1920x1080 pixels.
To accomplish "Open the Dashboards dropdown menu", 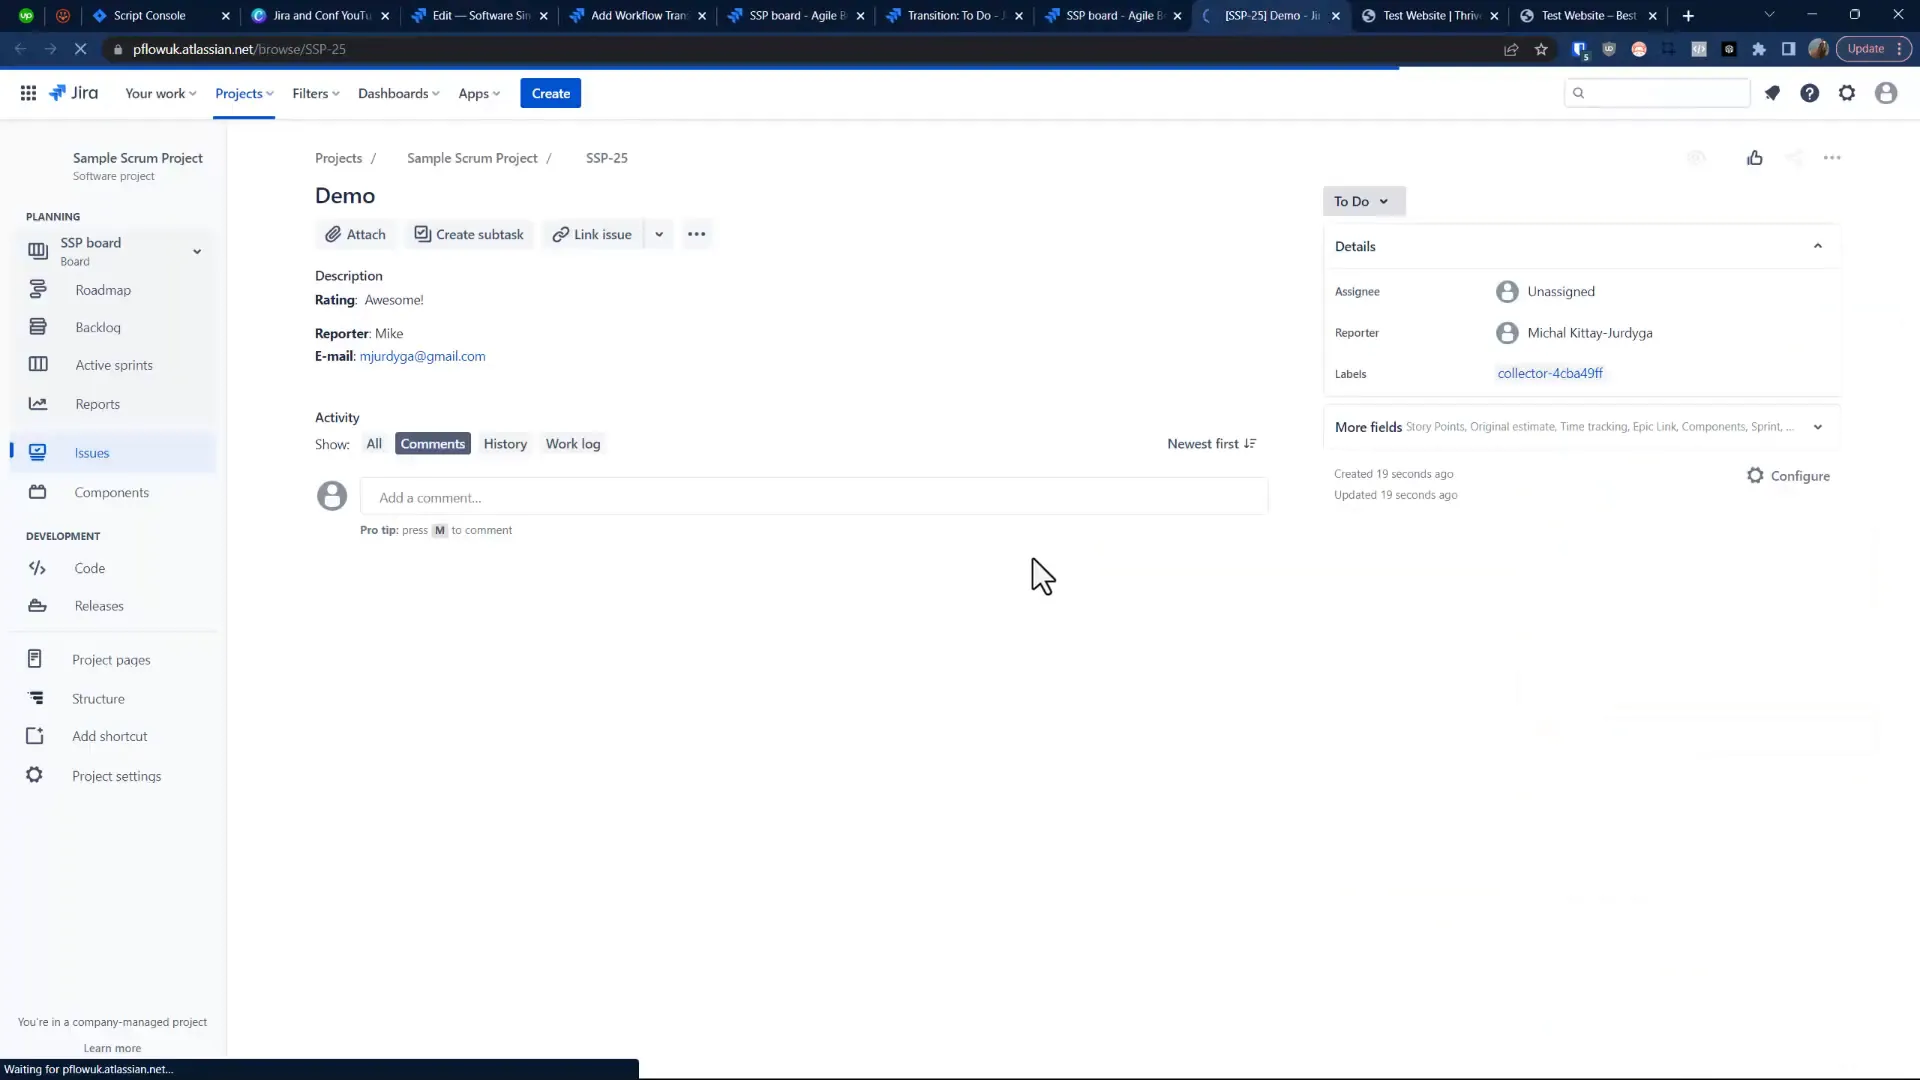I will click(398, 93).
